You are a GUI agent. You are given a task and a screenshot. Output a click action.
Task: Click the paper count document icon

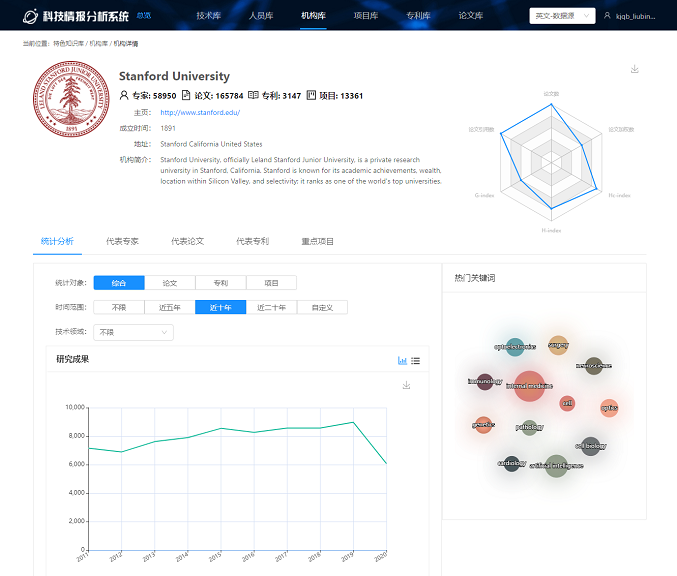click(x=186, y=95)
